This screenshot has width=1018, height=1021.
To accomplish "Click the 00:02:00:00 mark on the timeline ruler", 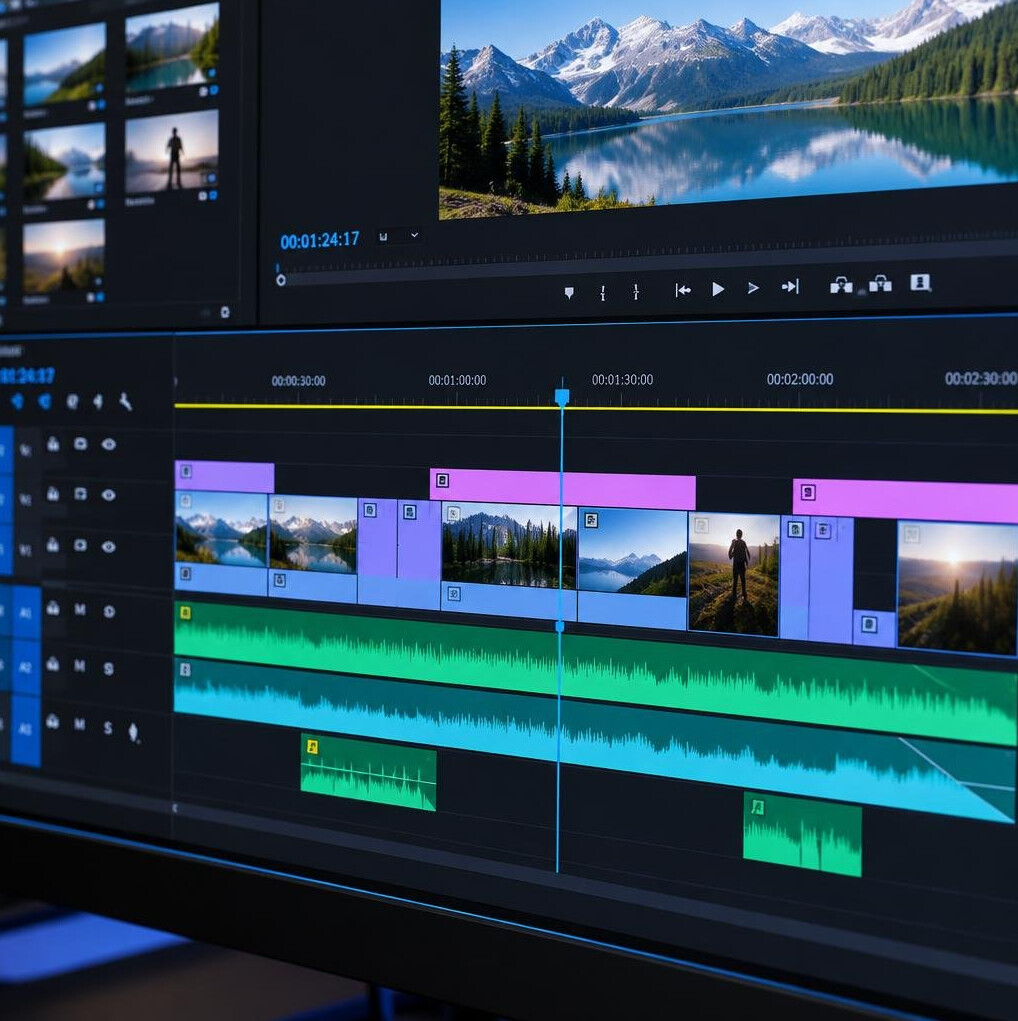I will pos(800,379).
